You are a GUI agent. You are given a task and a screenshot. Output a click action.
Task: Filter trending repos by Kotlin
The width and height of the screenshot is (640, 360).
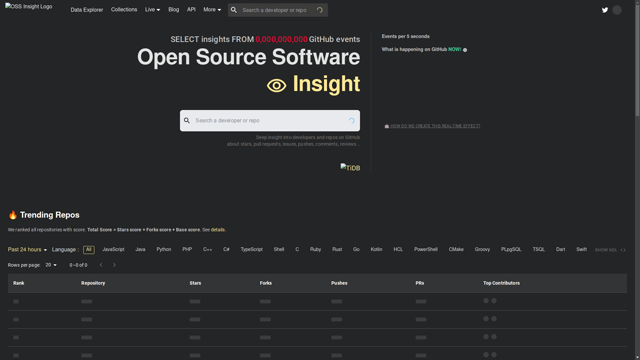376,249
